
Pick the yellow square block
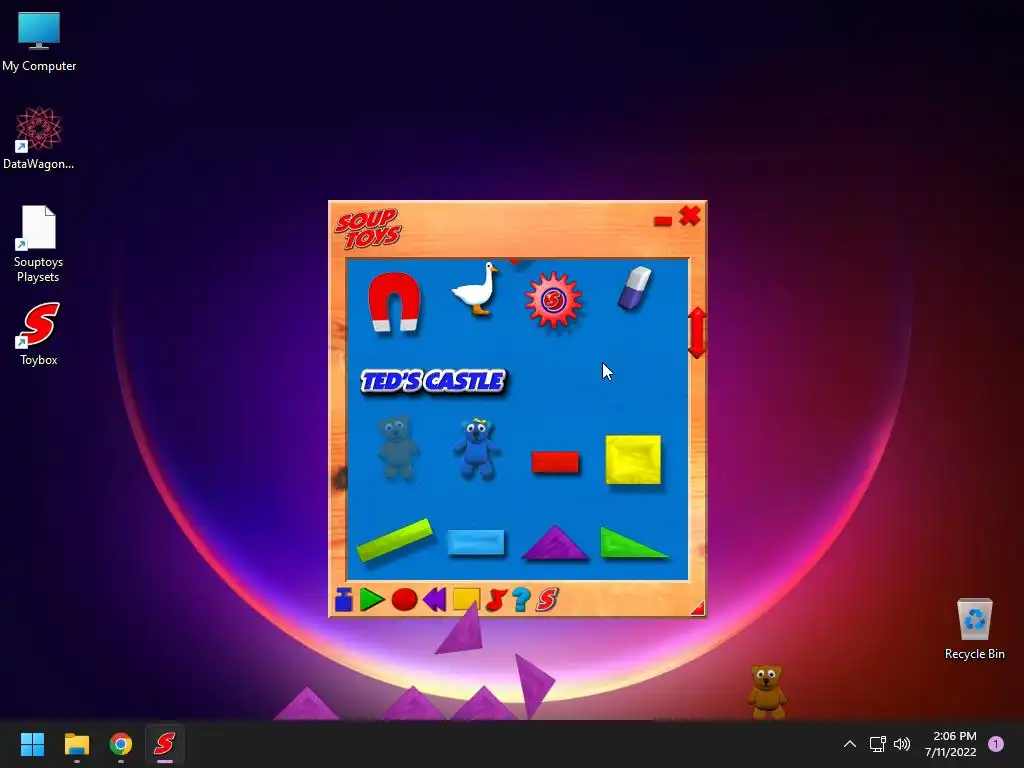tap(633, 460)
